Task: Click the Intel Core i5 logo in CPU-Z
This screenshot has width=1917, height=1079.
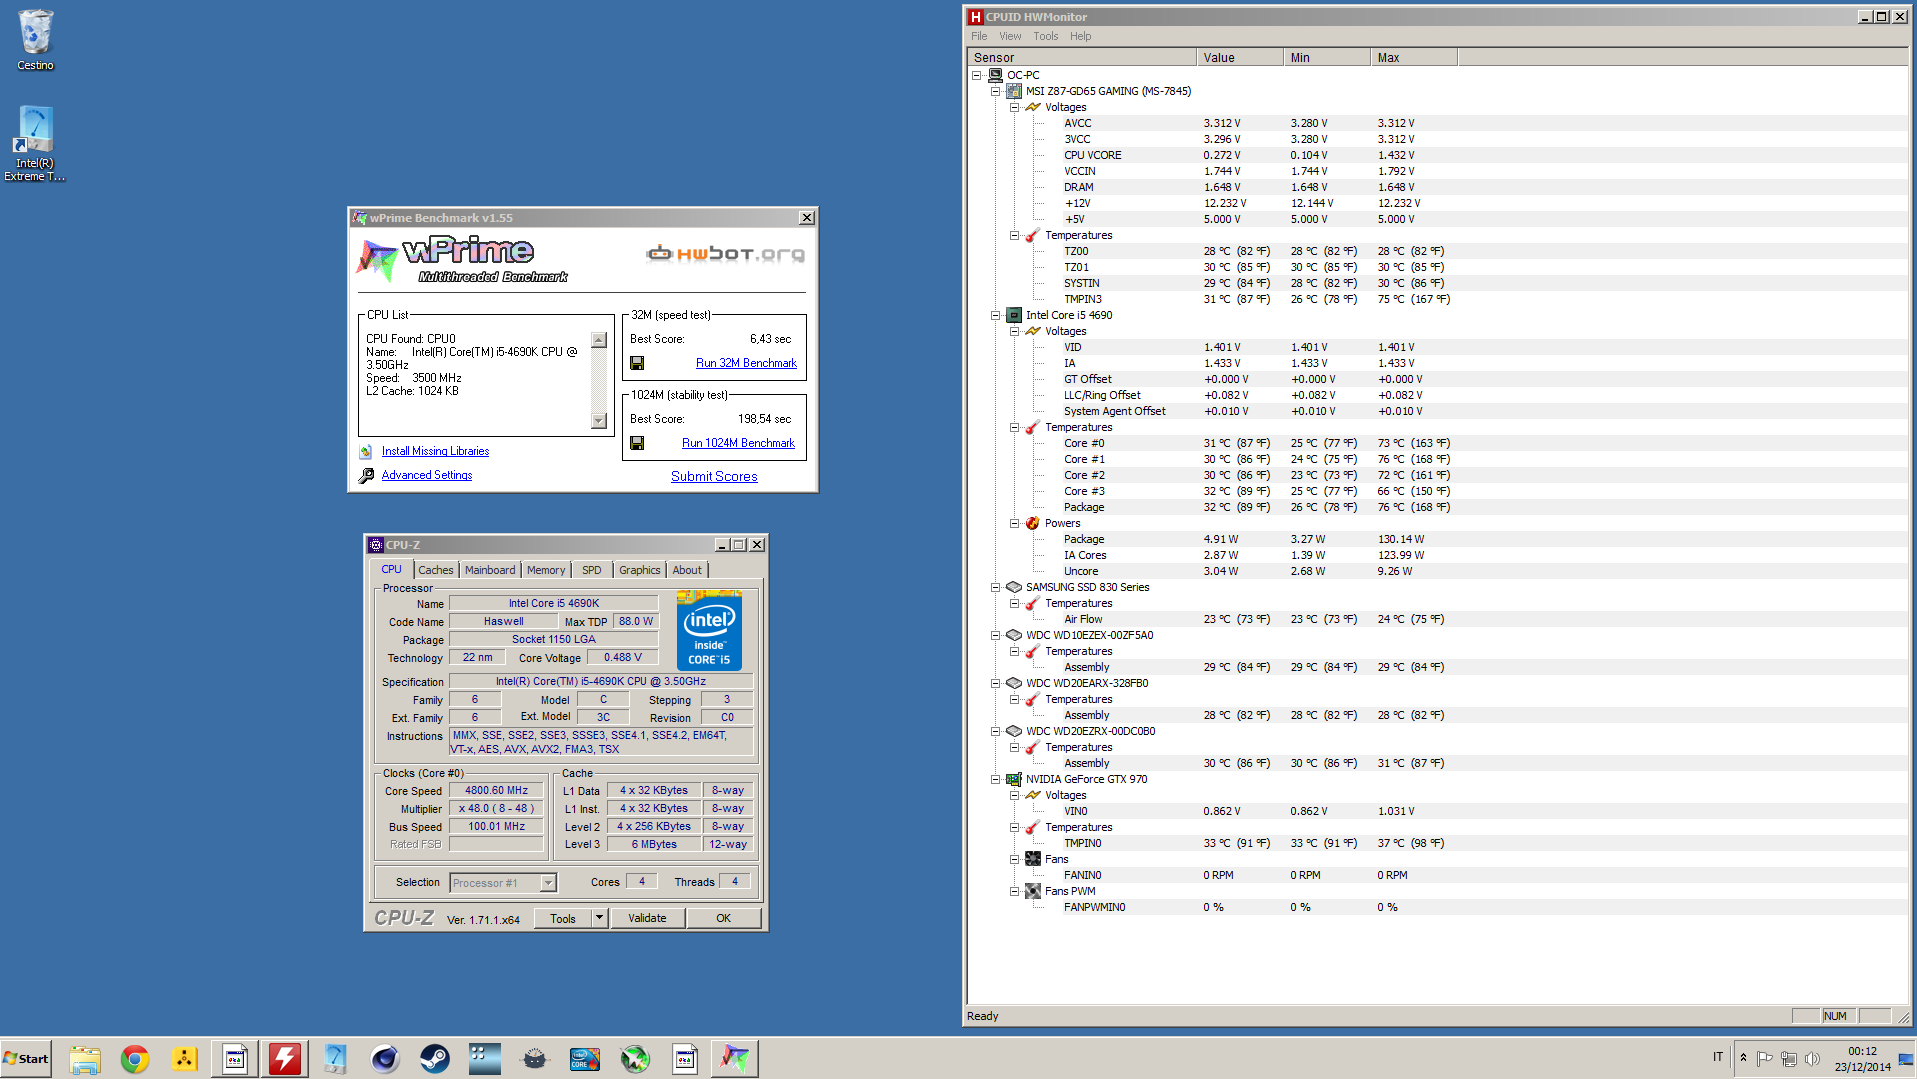Action: (x=709, y=630)
